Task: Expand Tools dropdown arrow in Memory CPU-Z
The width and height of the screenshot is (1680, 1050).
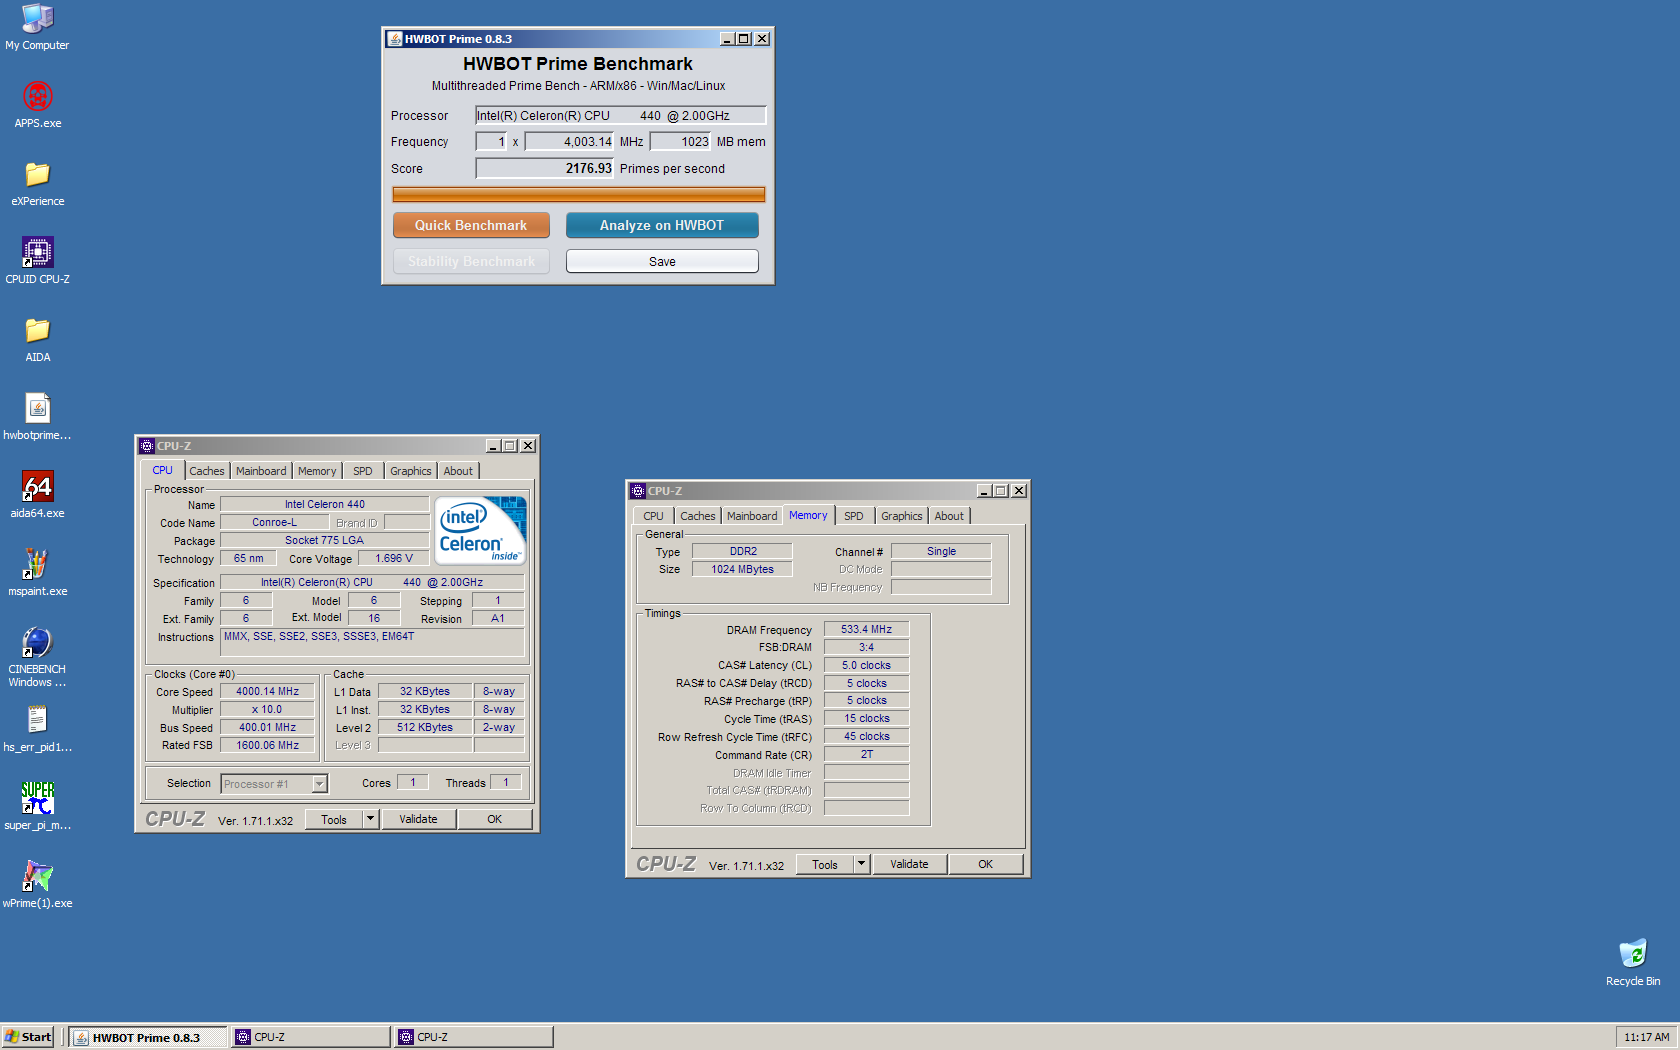Action: click(861, 864)
